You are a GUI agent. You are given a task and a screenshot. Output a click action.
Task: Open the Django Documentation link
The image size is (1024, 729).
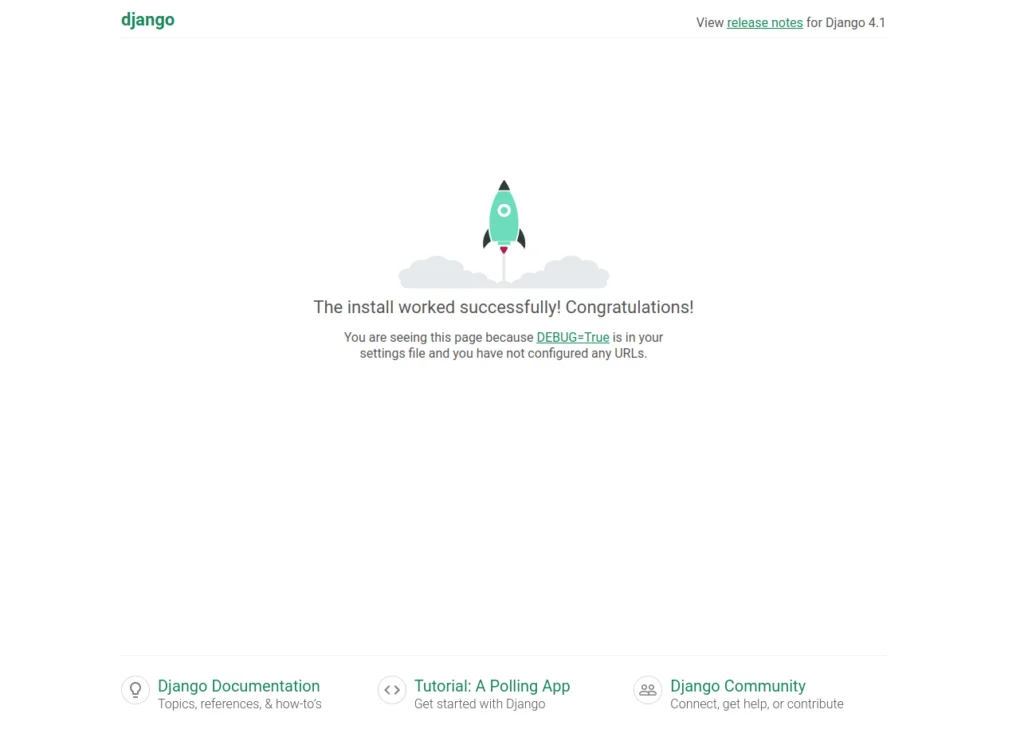(238, 686)
